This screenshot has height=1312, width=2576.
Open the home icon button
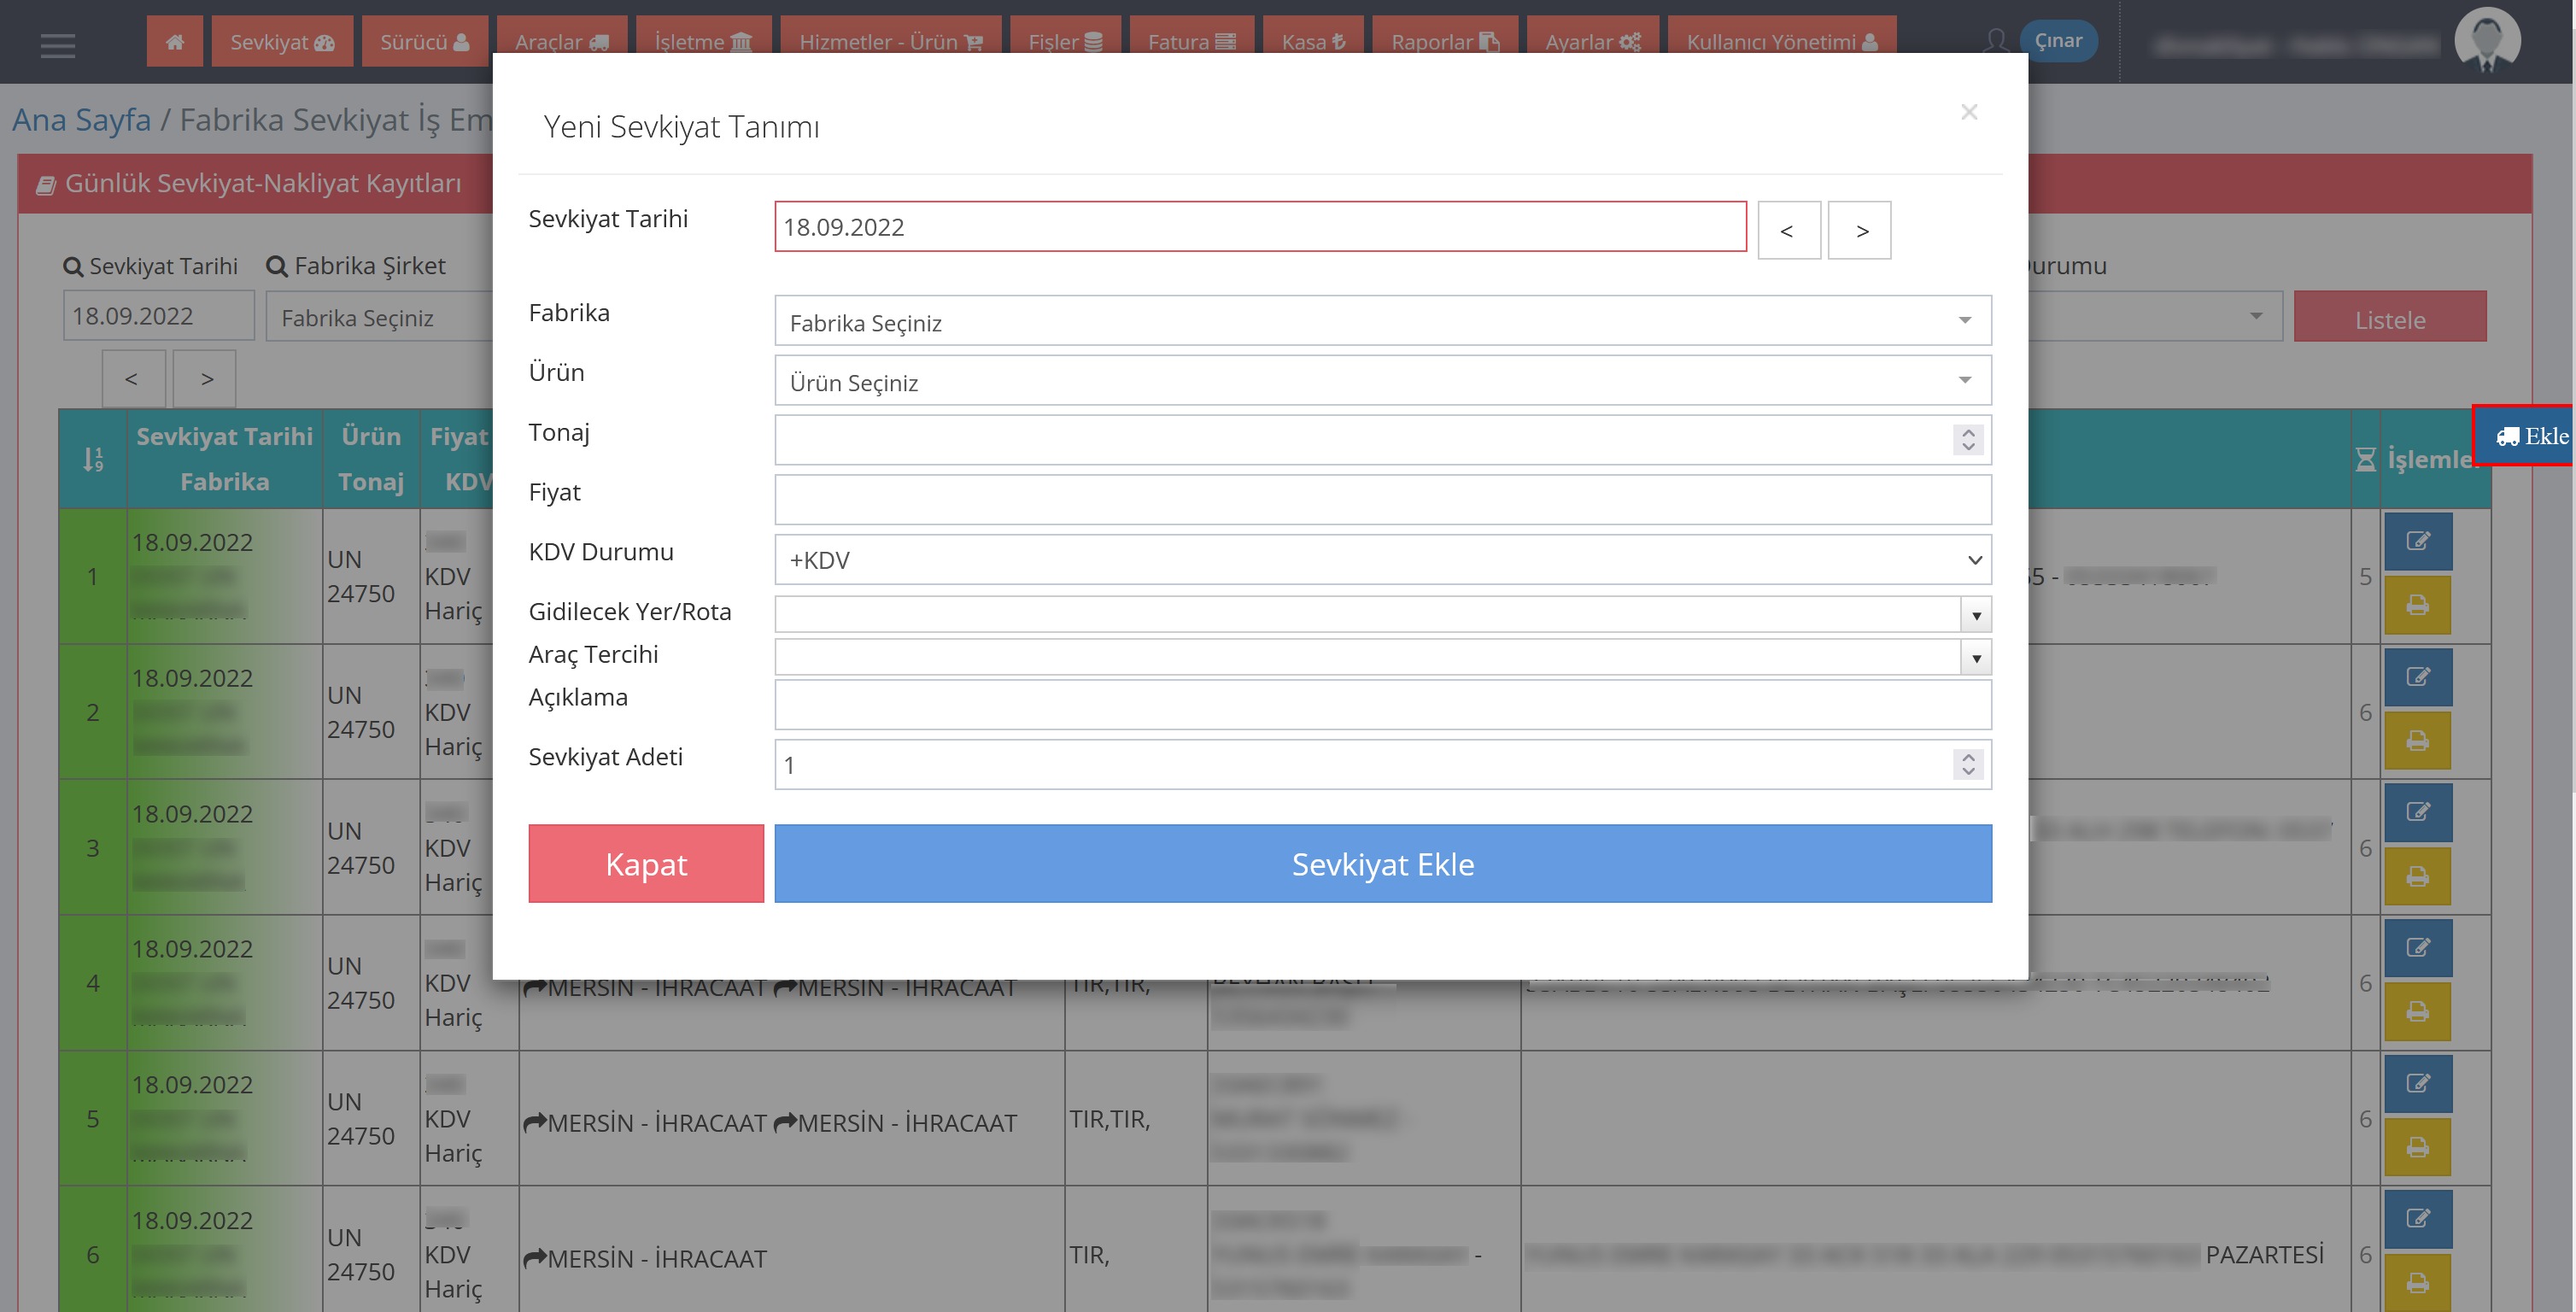click(x=174, y=42)
